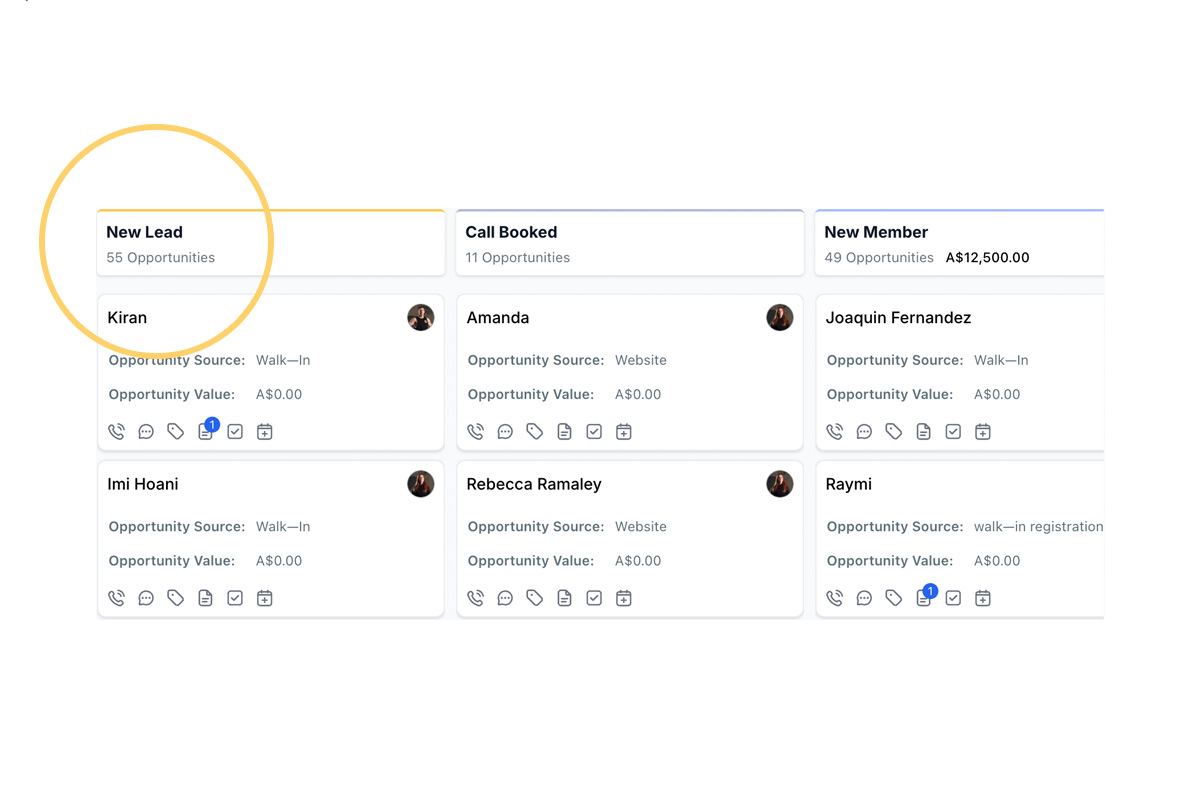This screenshot has height=800, width=1200.
Task: Click the phone icon on Kiran's card
Action: (117, 432)
